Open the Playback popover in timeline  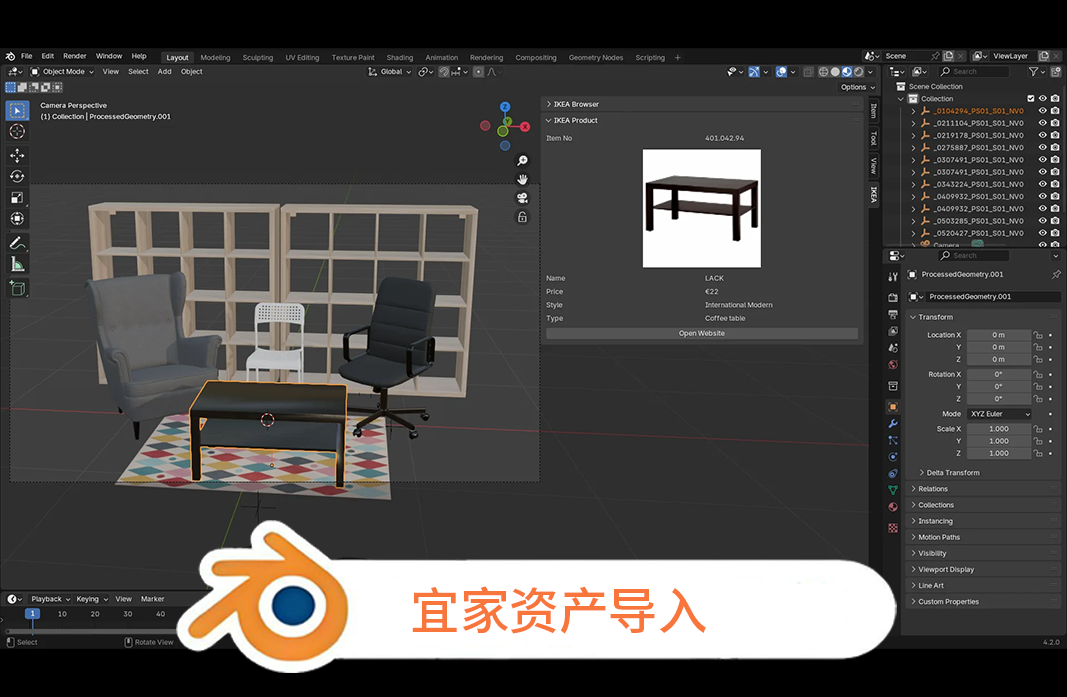[x=50, y=599]
